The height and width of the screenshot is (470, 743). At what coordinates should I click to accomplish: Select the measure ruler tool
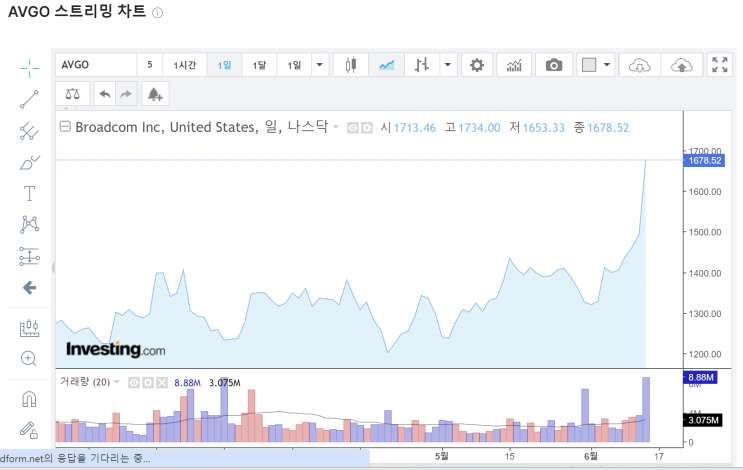[29, 328]
